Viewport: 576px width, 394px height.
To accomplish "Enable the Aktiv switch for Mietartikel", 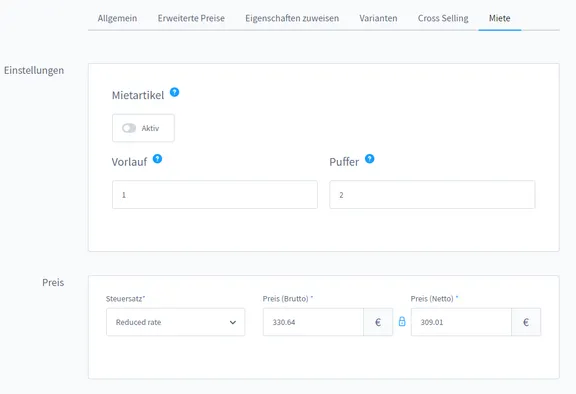I will (x=129, y=128).
